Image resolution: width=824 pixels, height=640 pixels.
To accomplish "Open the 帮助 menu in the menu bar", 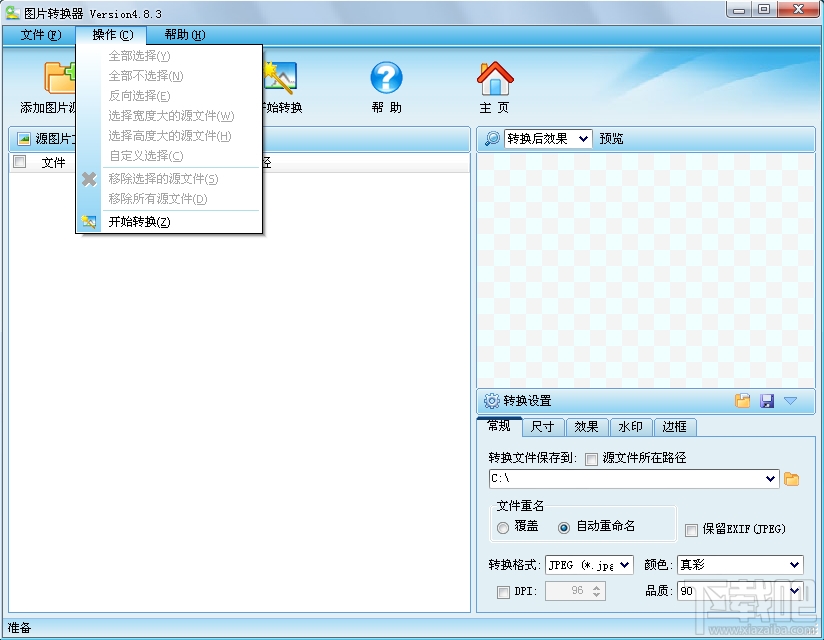I will tap(183, 33).
